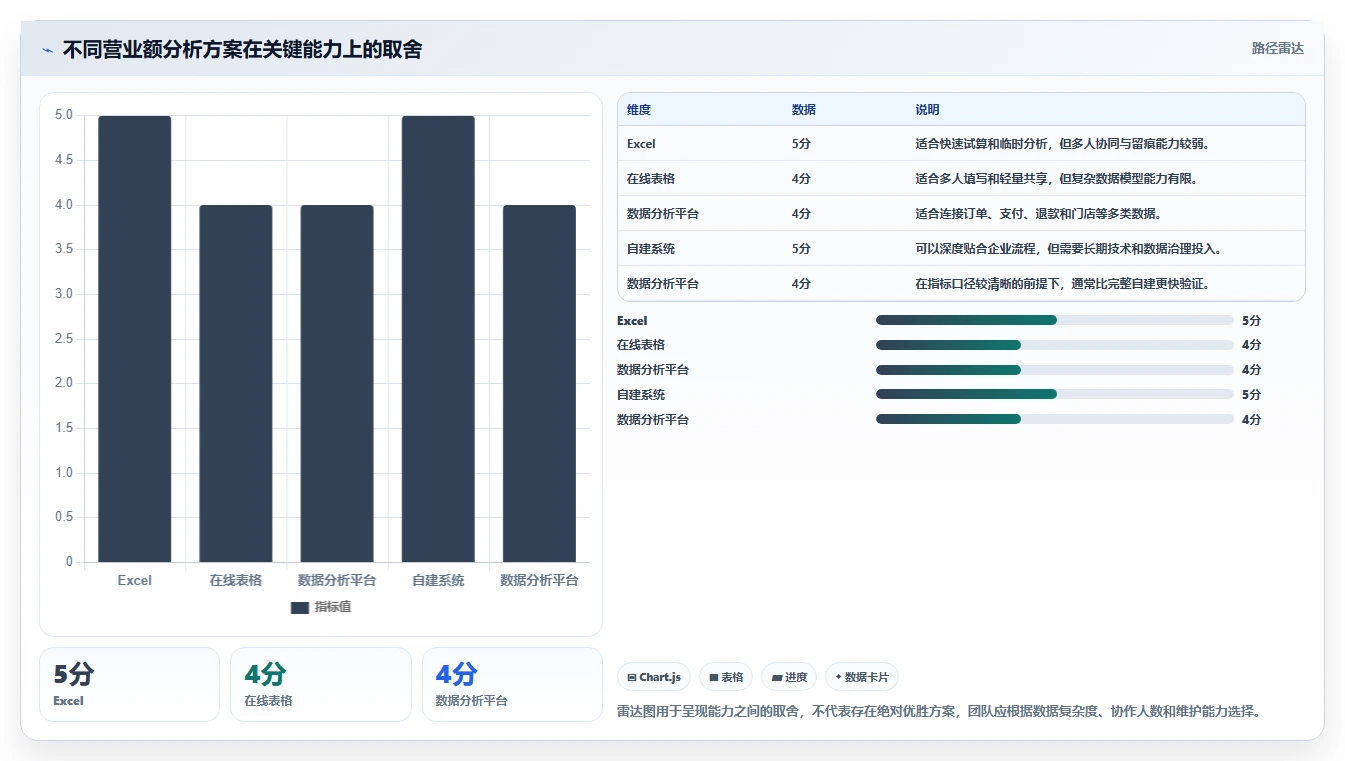Open the 5分 Excel summary card

coord(129,684)
